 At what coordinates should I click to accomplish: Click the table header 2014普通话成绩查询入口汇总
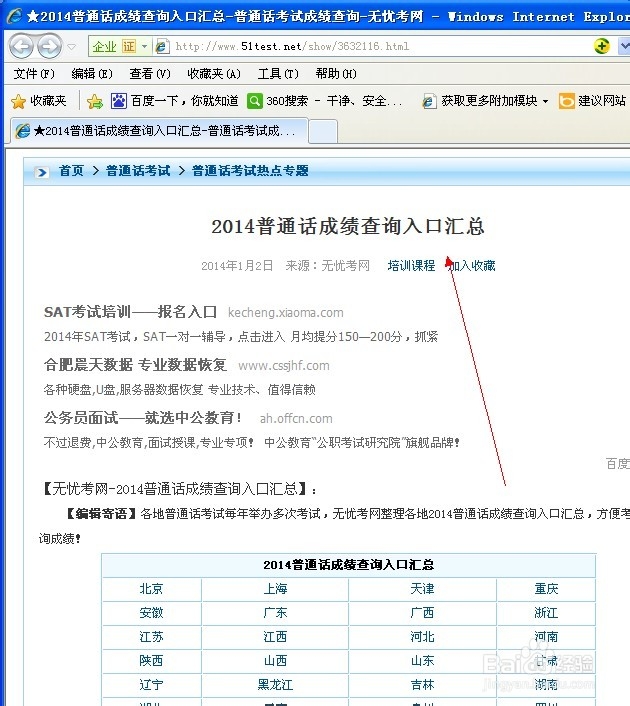[349, 565]
